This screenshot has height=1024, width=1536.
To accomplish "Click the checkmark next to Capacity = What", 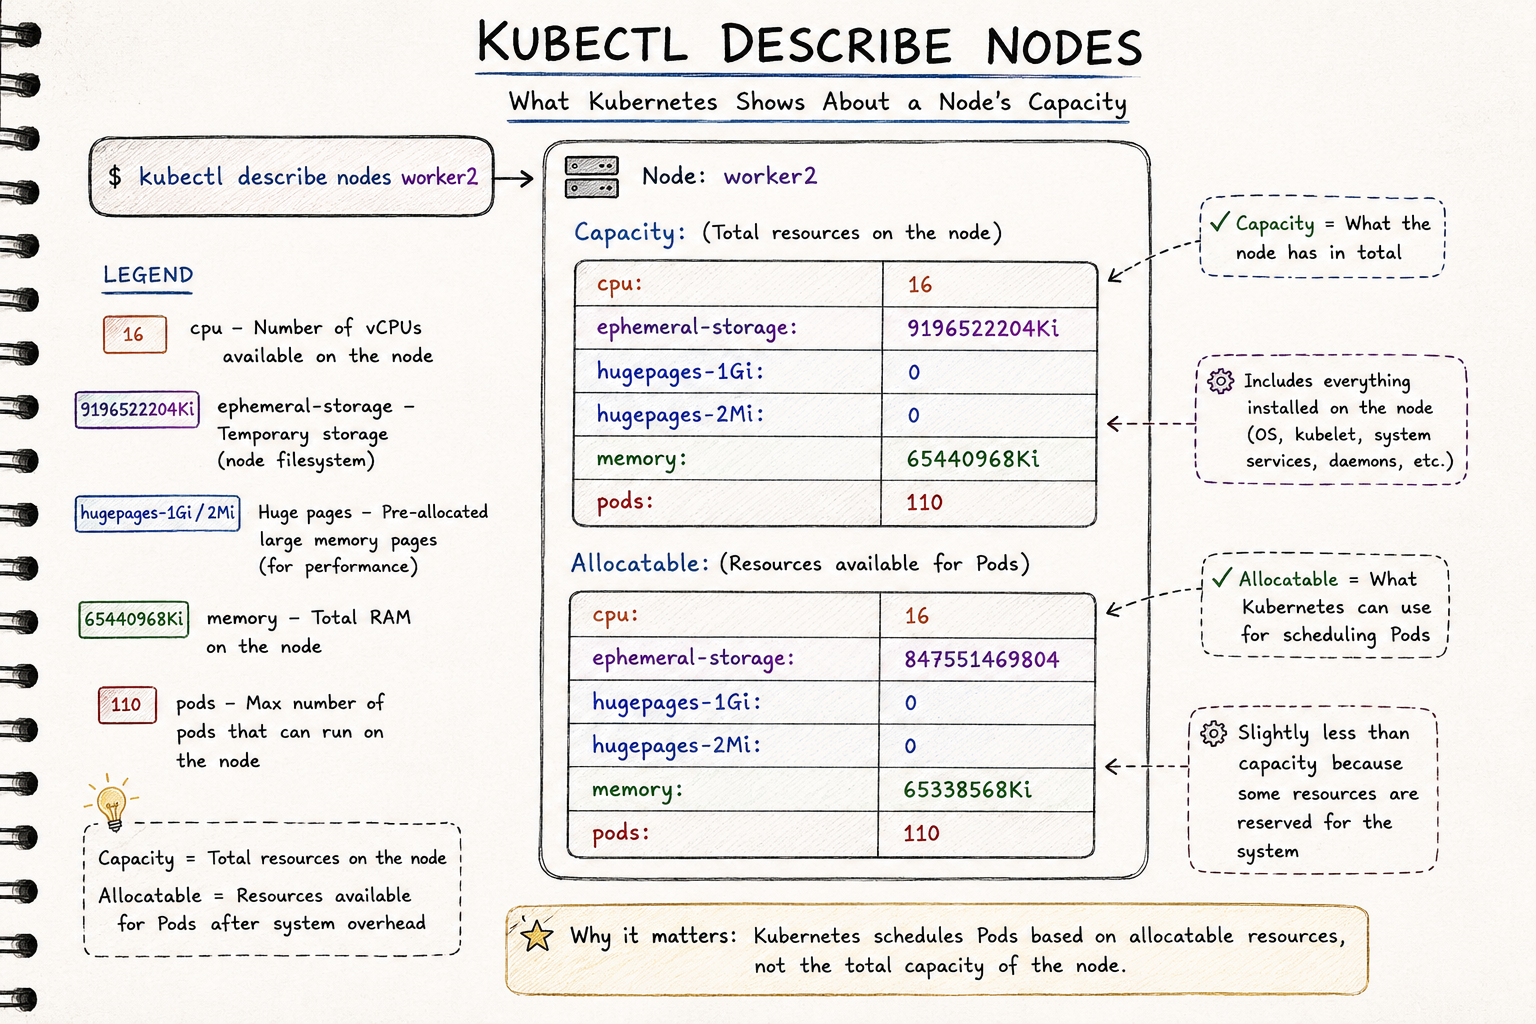I will pos(1219,222).
